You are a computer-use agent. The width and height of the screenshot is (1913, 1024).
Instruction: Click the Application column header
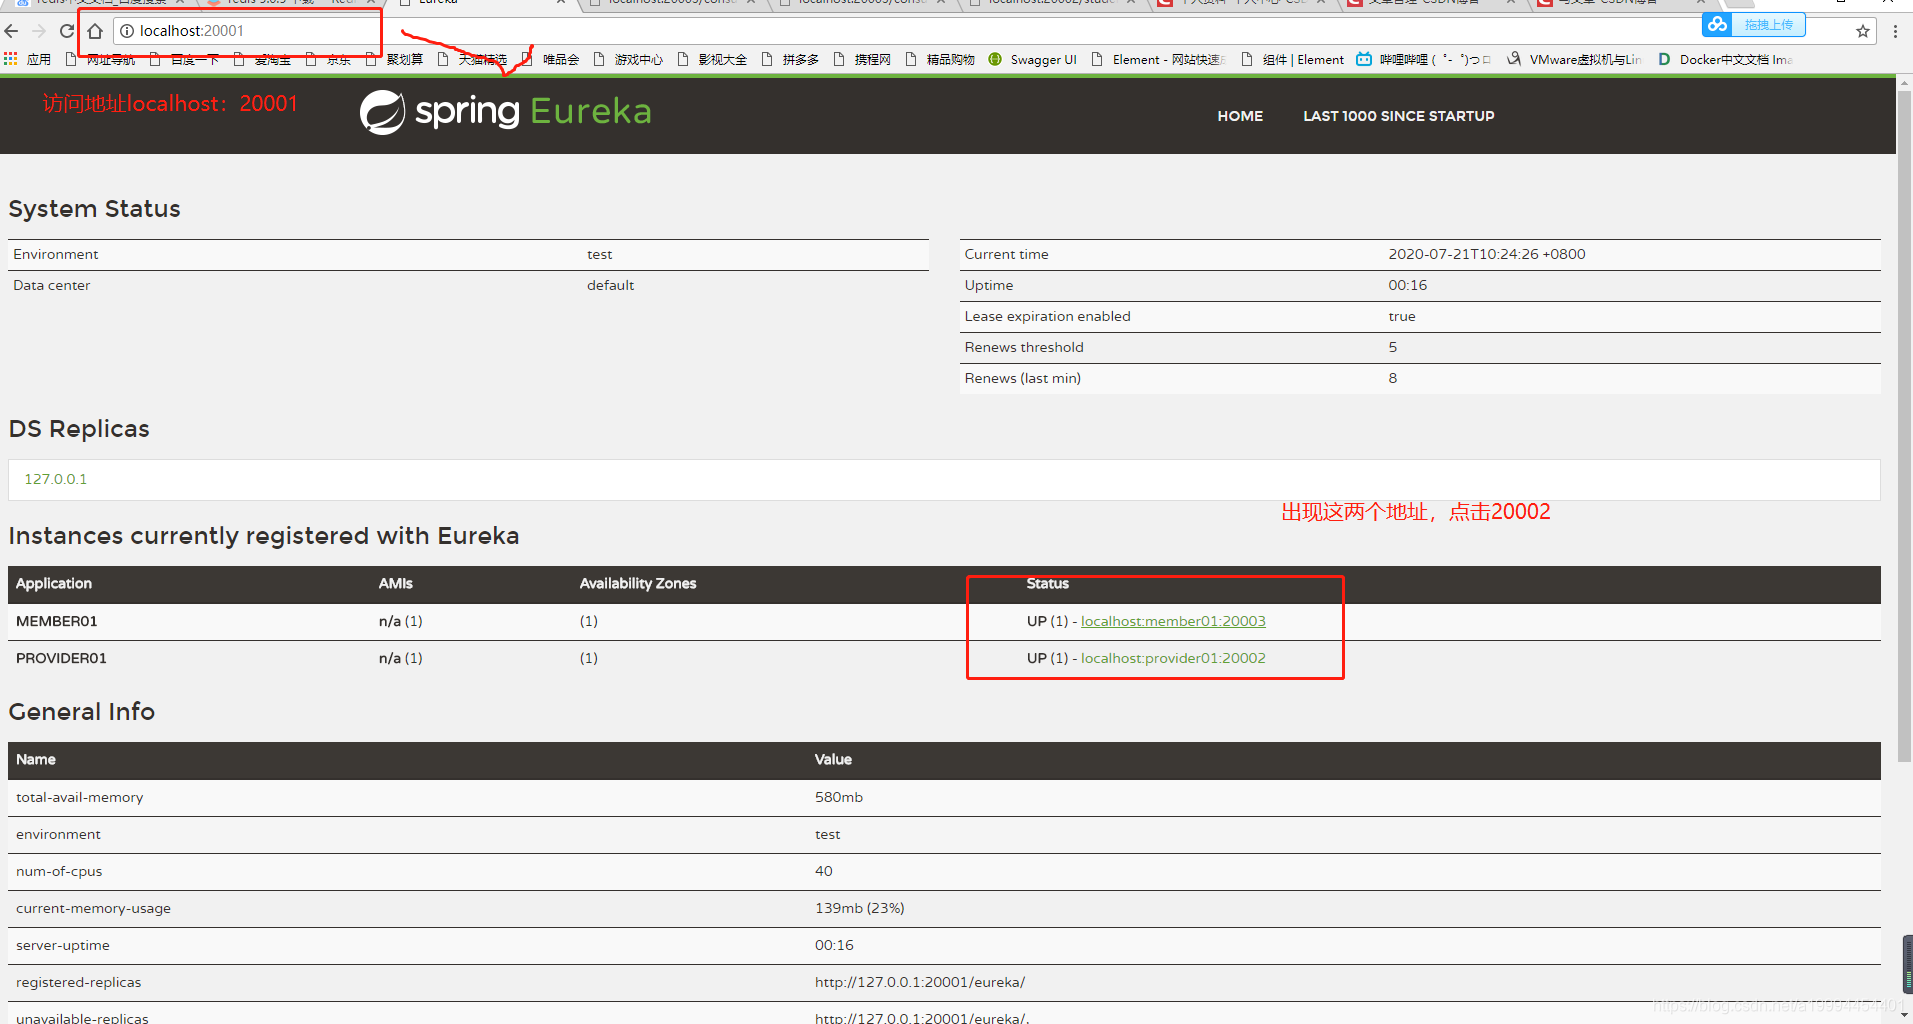tap(54, 583)
